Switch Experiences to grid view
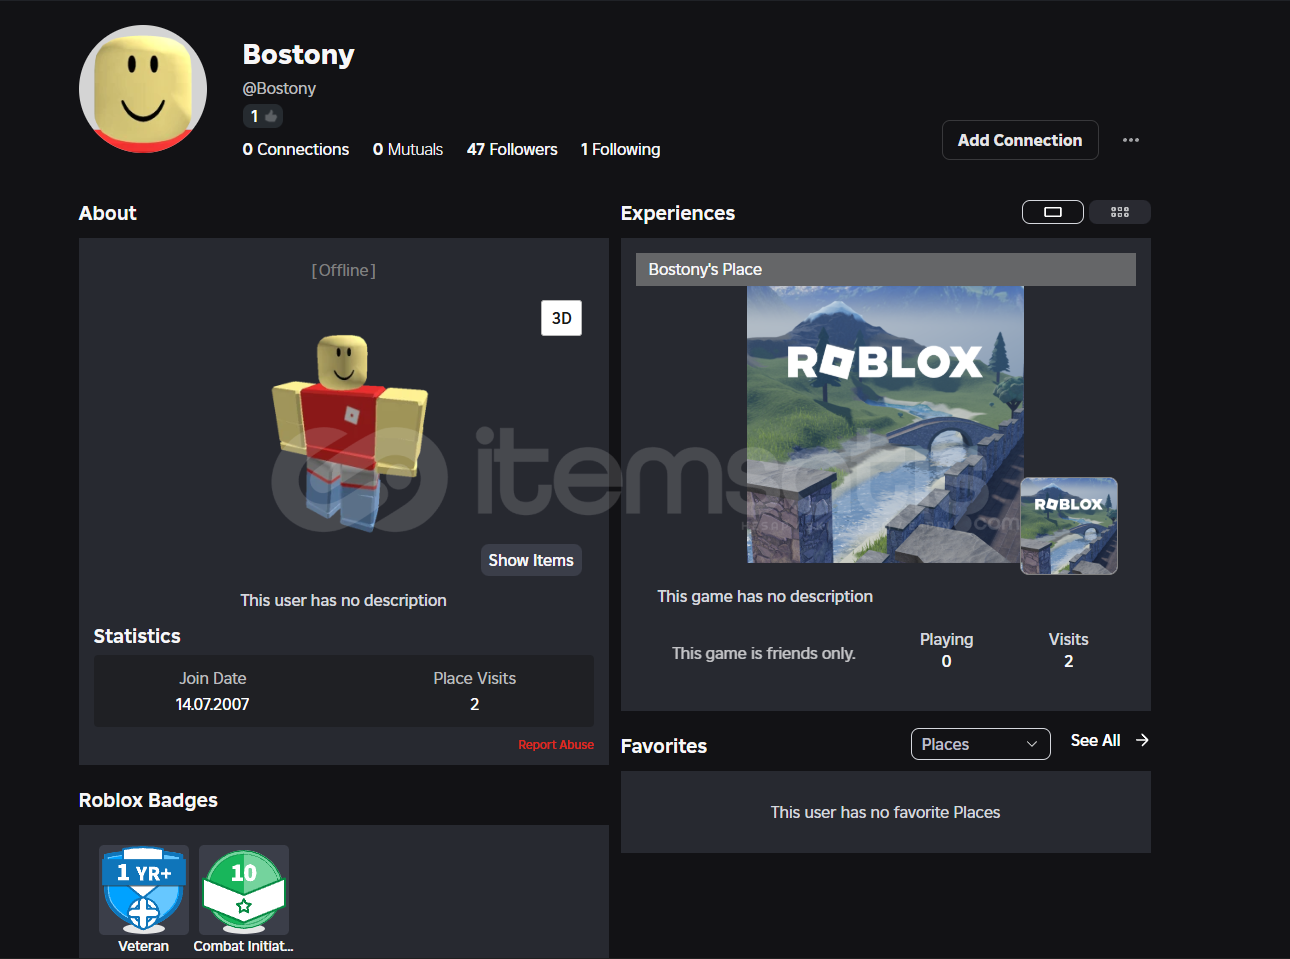The width and height of the screenshot is (1290, 959). pyautogui.click(x=1120, y=212)
